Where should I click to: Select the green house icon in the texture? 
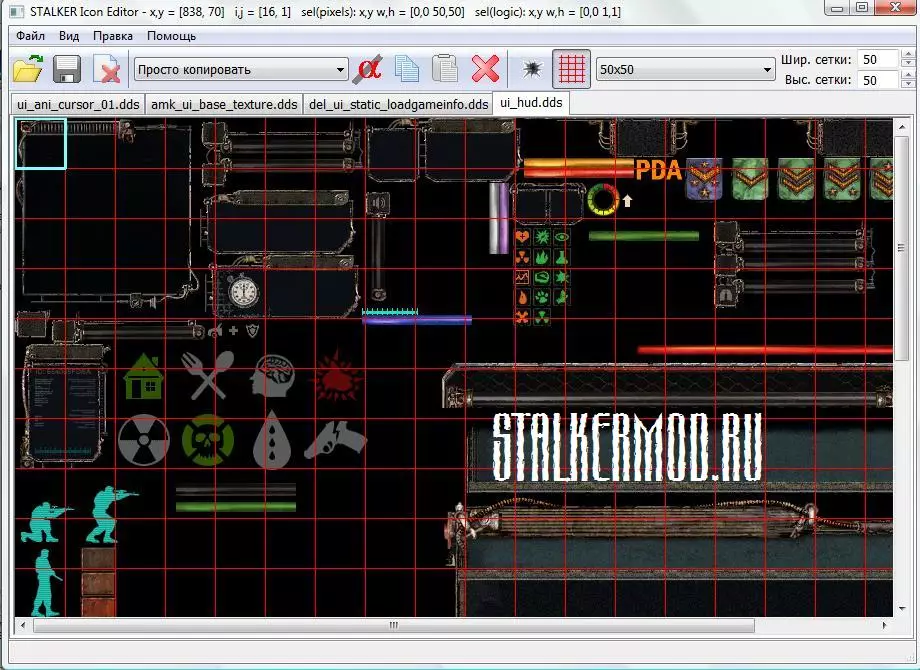(x=143, y=377)
